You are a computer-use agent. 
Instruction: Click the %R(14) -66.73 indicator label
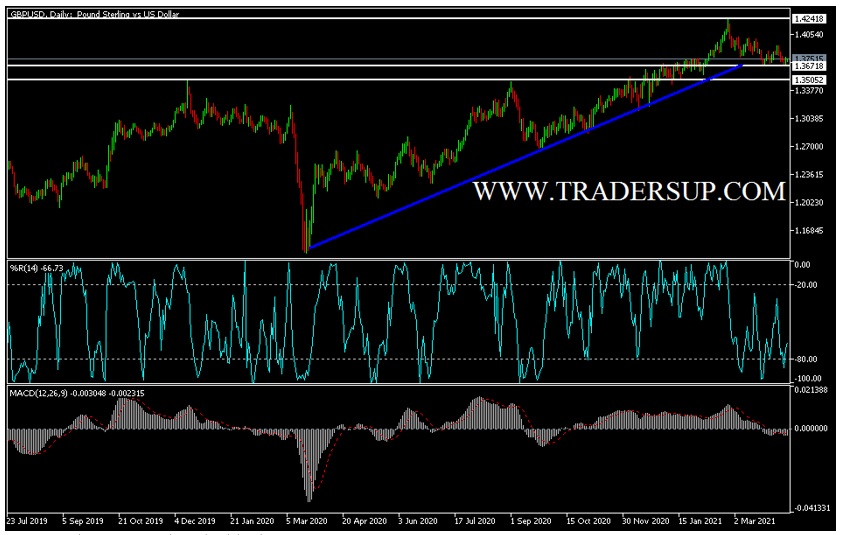[x=37, y=268]
